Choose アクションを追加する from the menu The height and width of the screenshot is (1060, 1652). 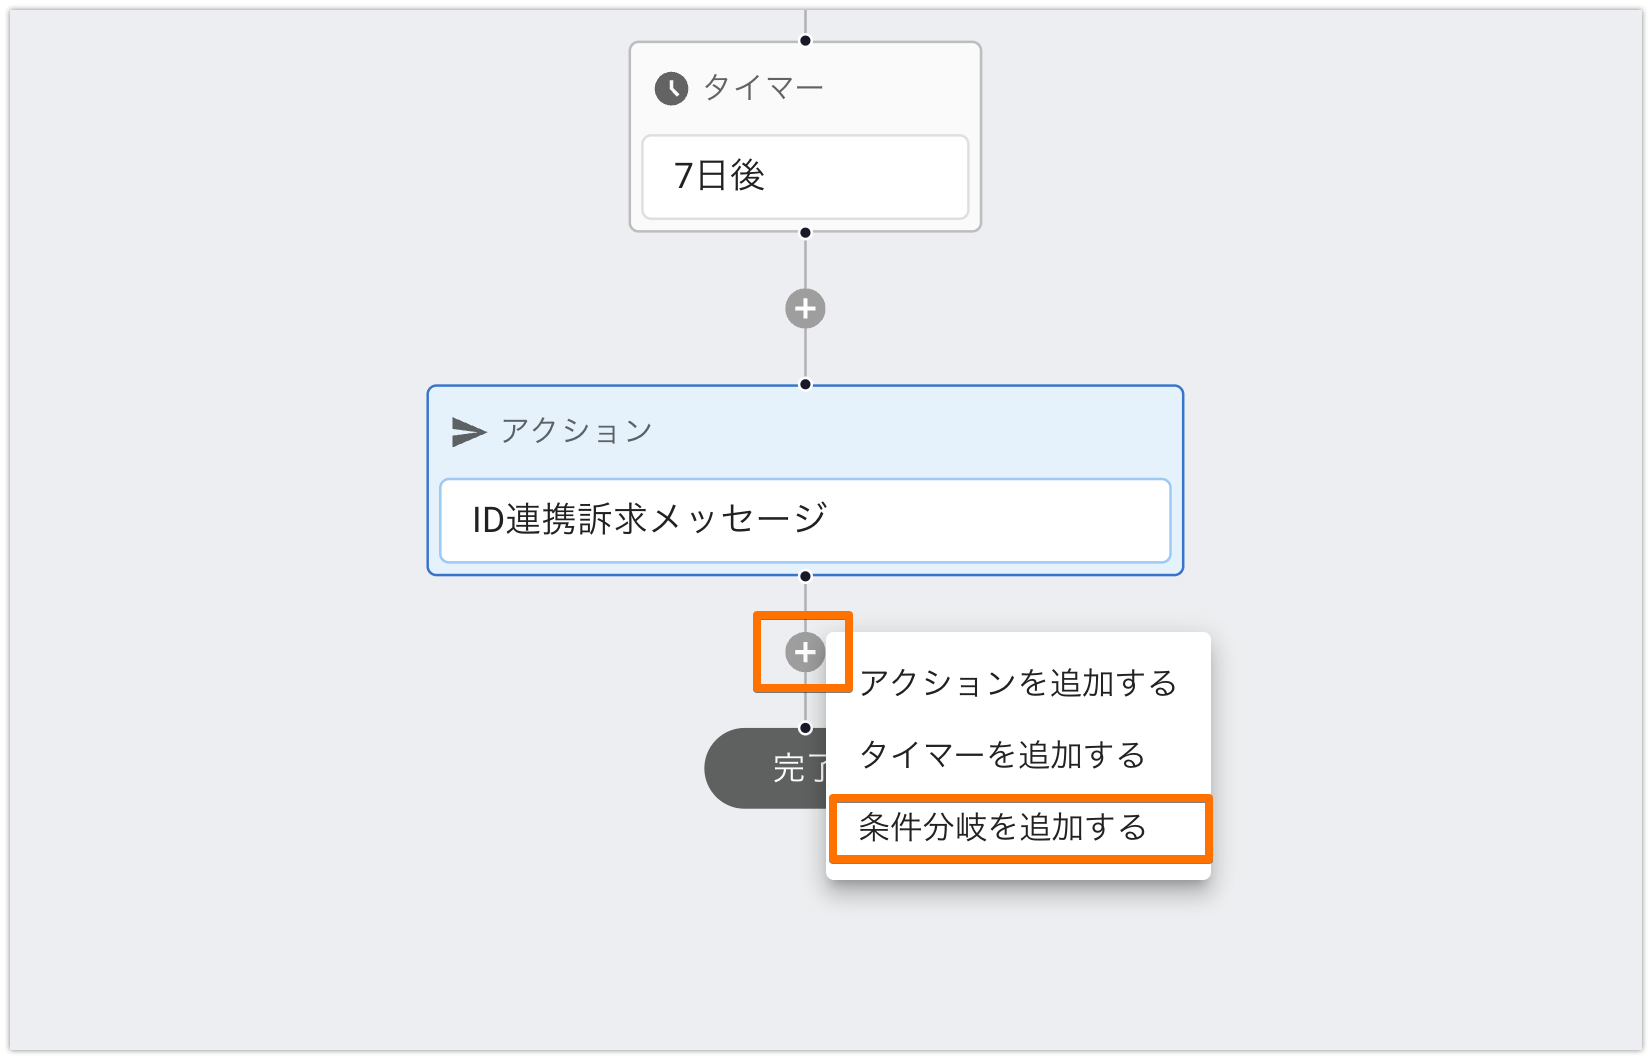point(1018,683)
